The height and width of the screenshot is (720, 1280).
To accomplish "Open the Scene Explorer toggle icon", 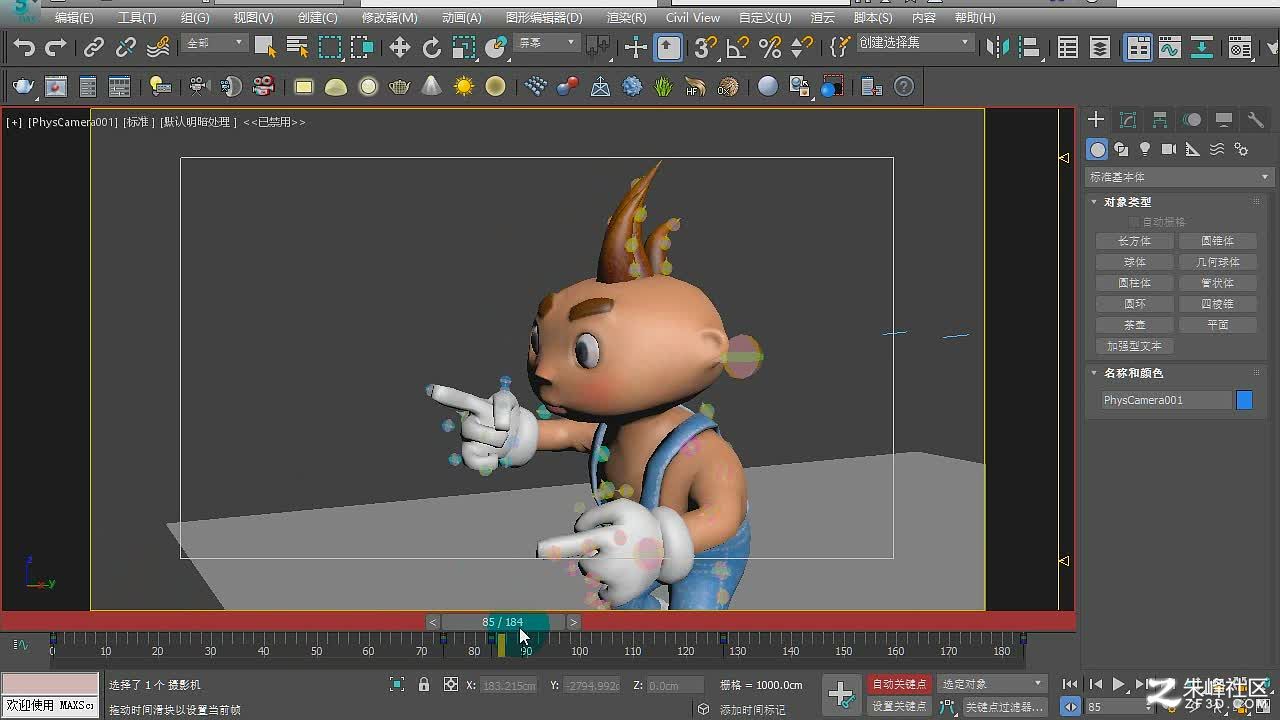I will 1068,47.
